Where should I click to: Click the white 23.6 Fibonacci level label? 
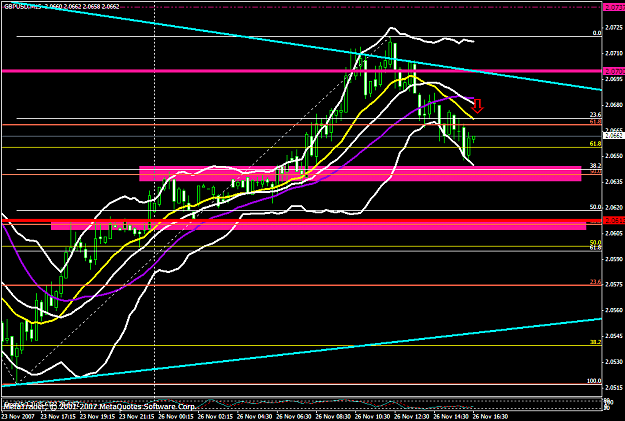(x=596, y=115)
